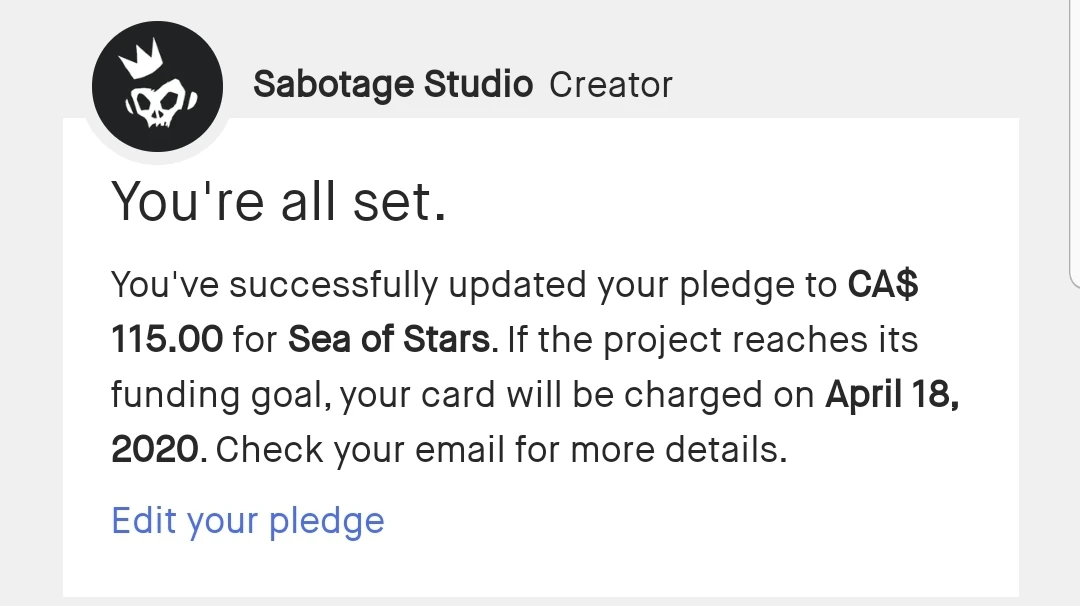Click the Creator label beside the name
This screenshot has width=1080, height=606.
tap(611, 85)
